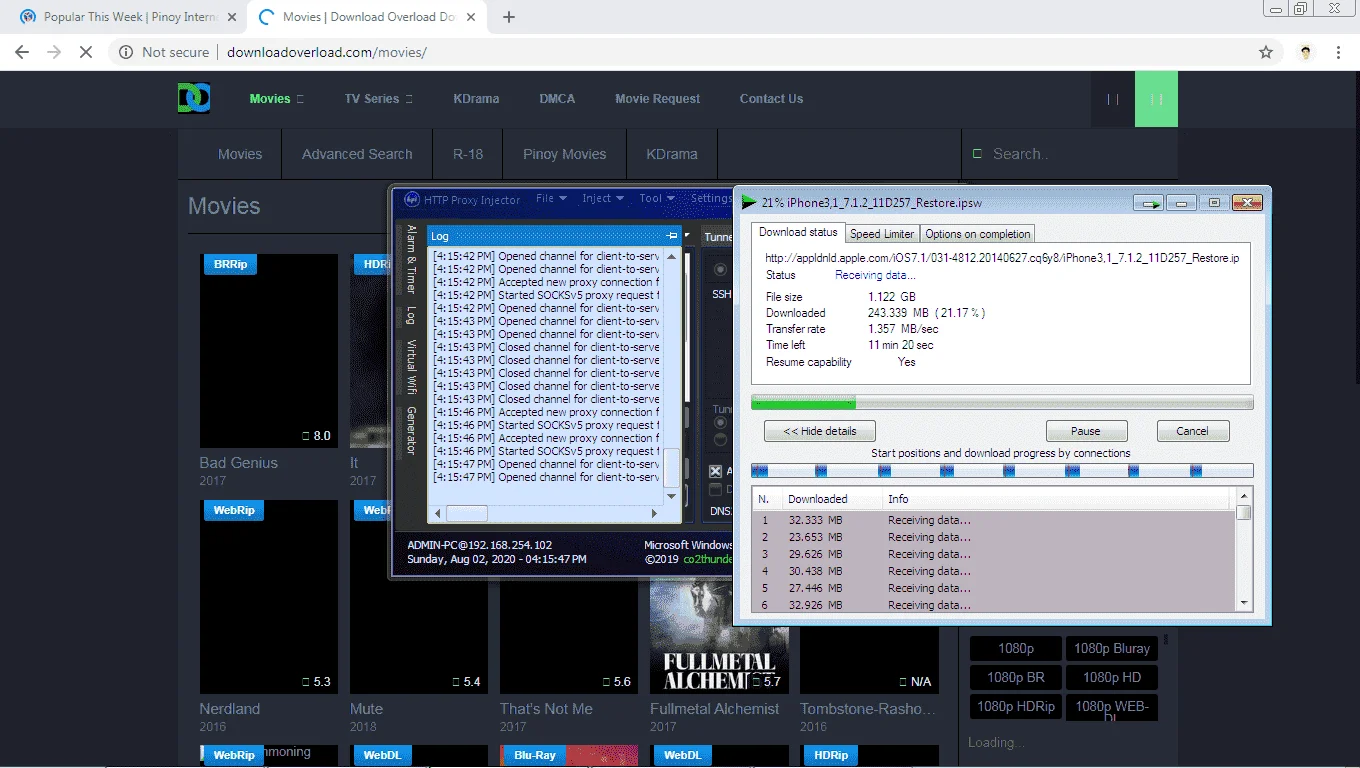Viewport: 1360px width, 768px height.
Task: Stop the page loading with the X button
Action: (x=86, y=52)
